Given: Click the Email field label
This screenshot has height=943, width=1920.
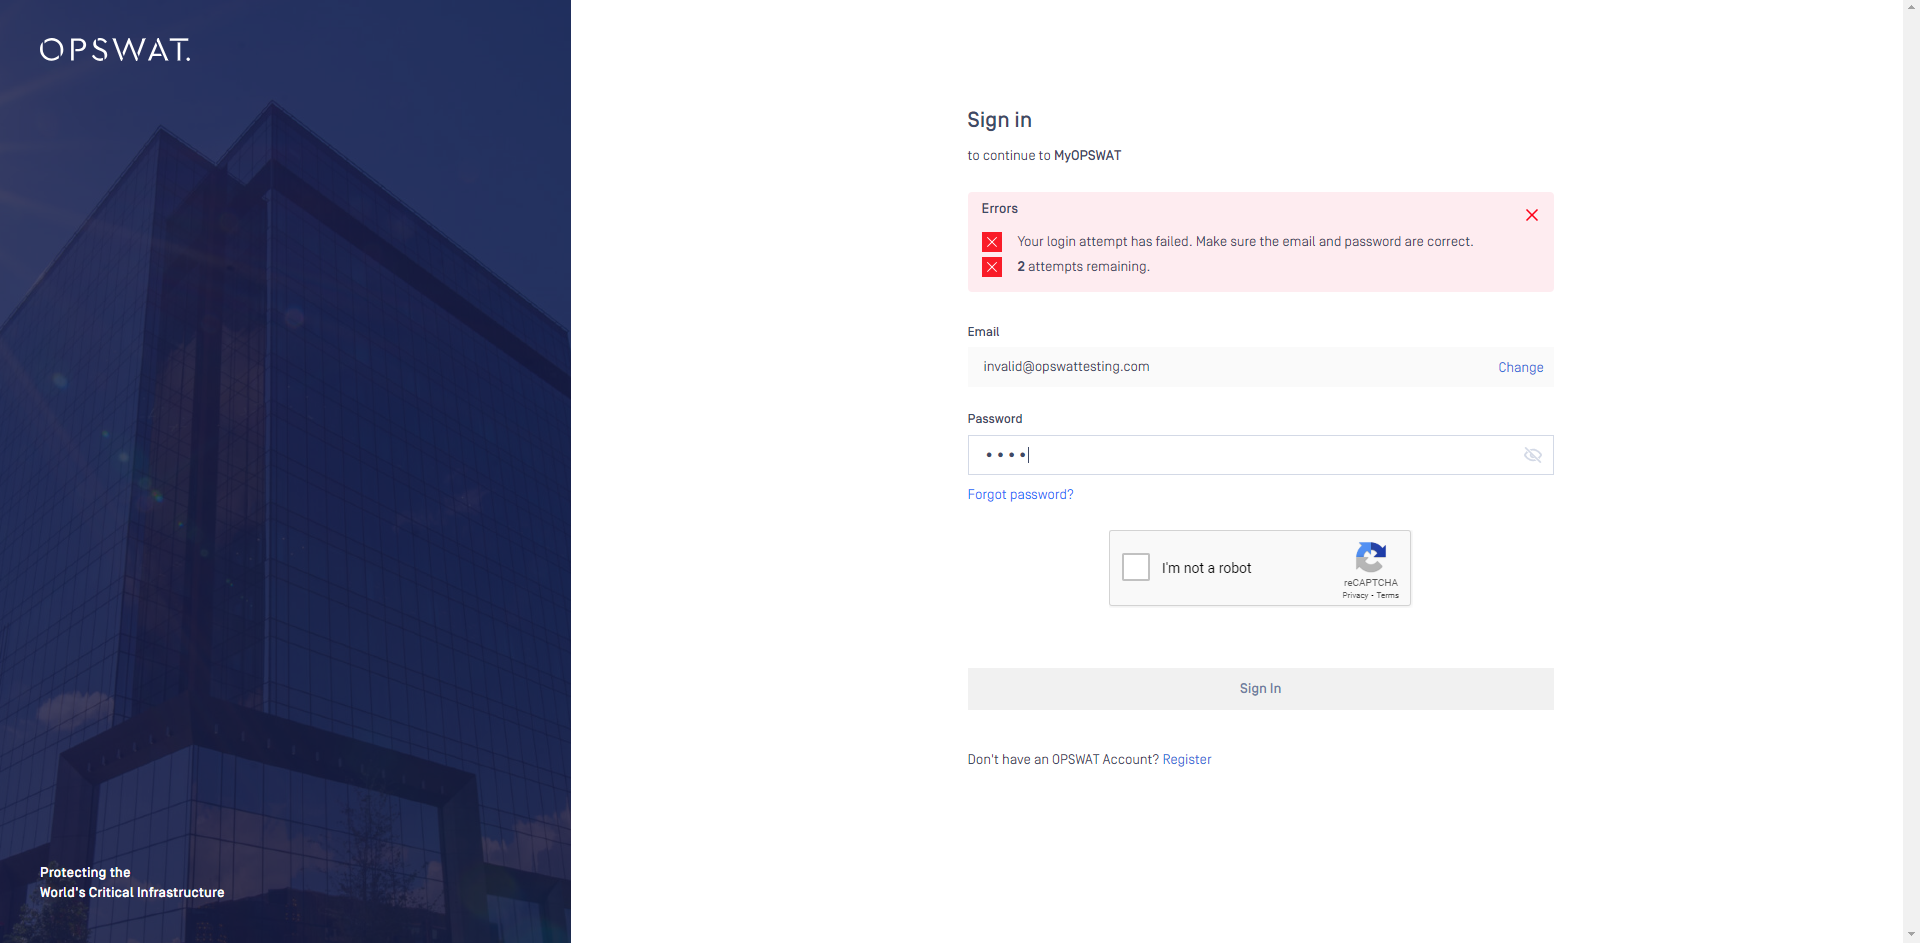Looking at the screenshot, I should pos(983,332).
